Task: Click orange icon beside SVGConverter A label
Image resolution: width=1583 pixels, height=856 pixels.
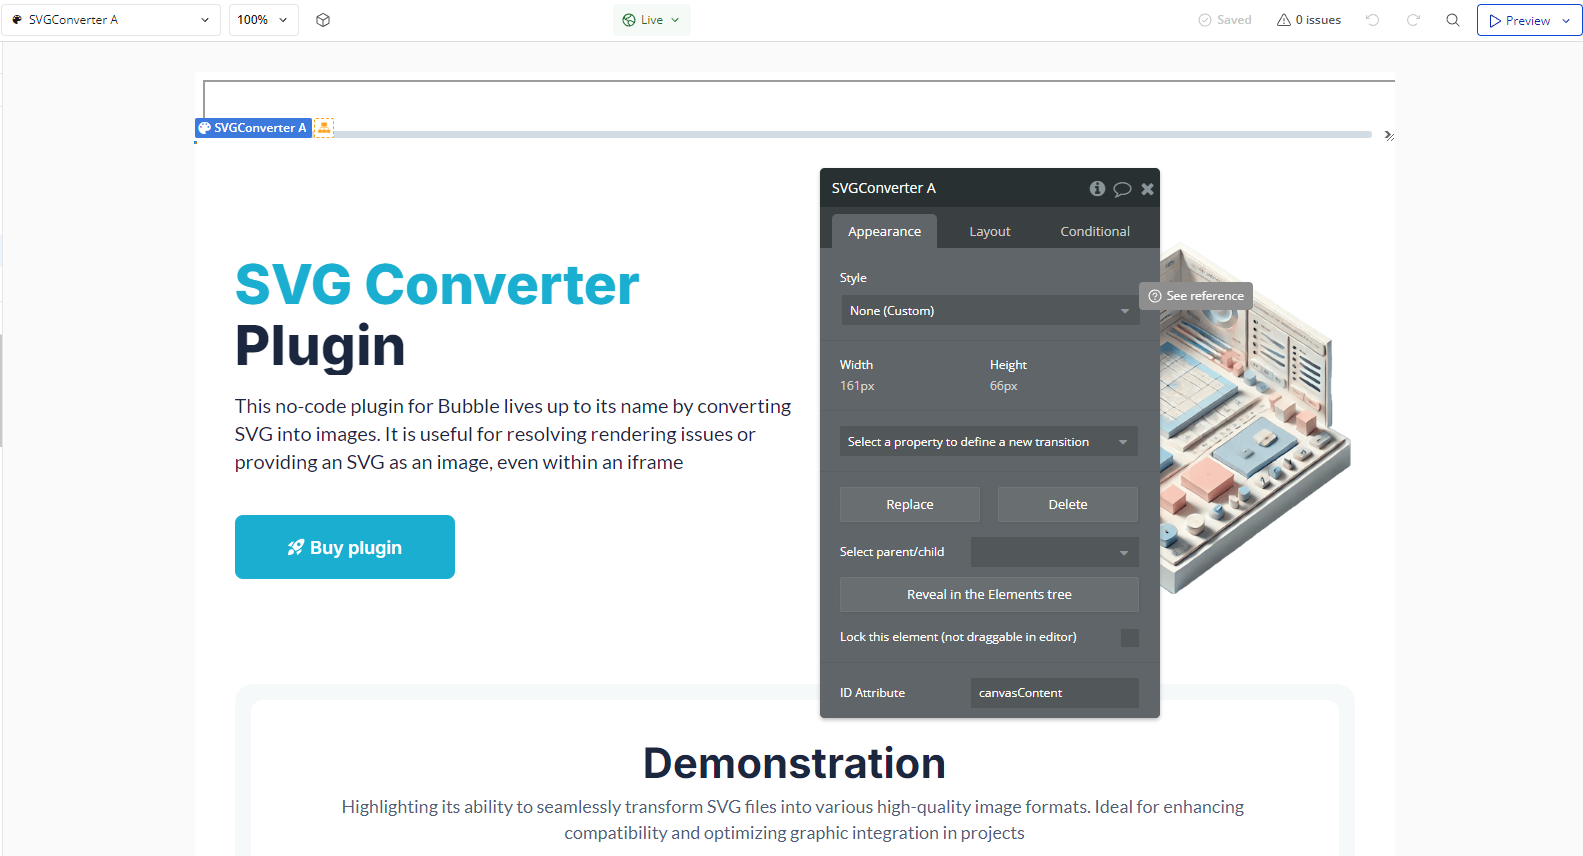Action: pyautogui.click(x=324, y=127)
